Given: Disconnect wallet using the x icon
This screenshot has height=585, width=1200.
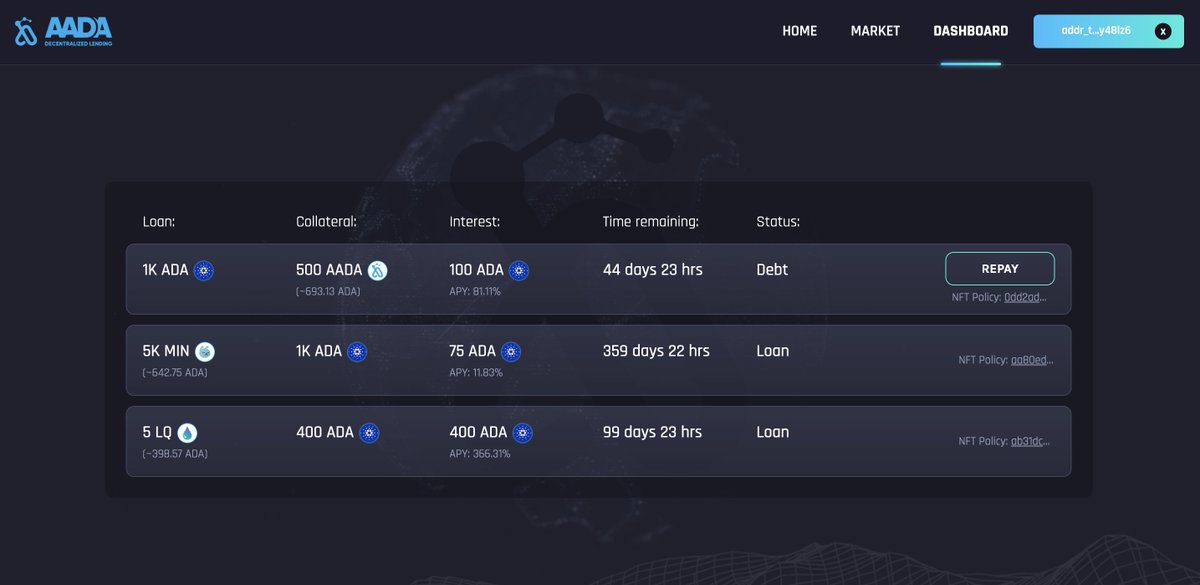Looking at the screenshot, I should point(1163,31).
